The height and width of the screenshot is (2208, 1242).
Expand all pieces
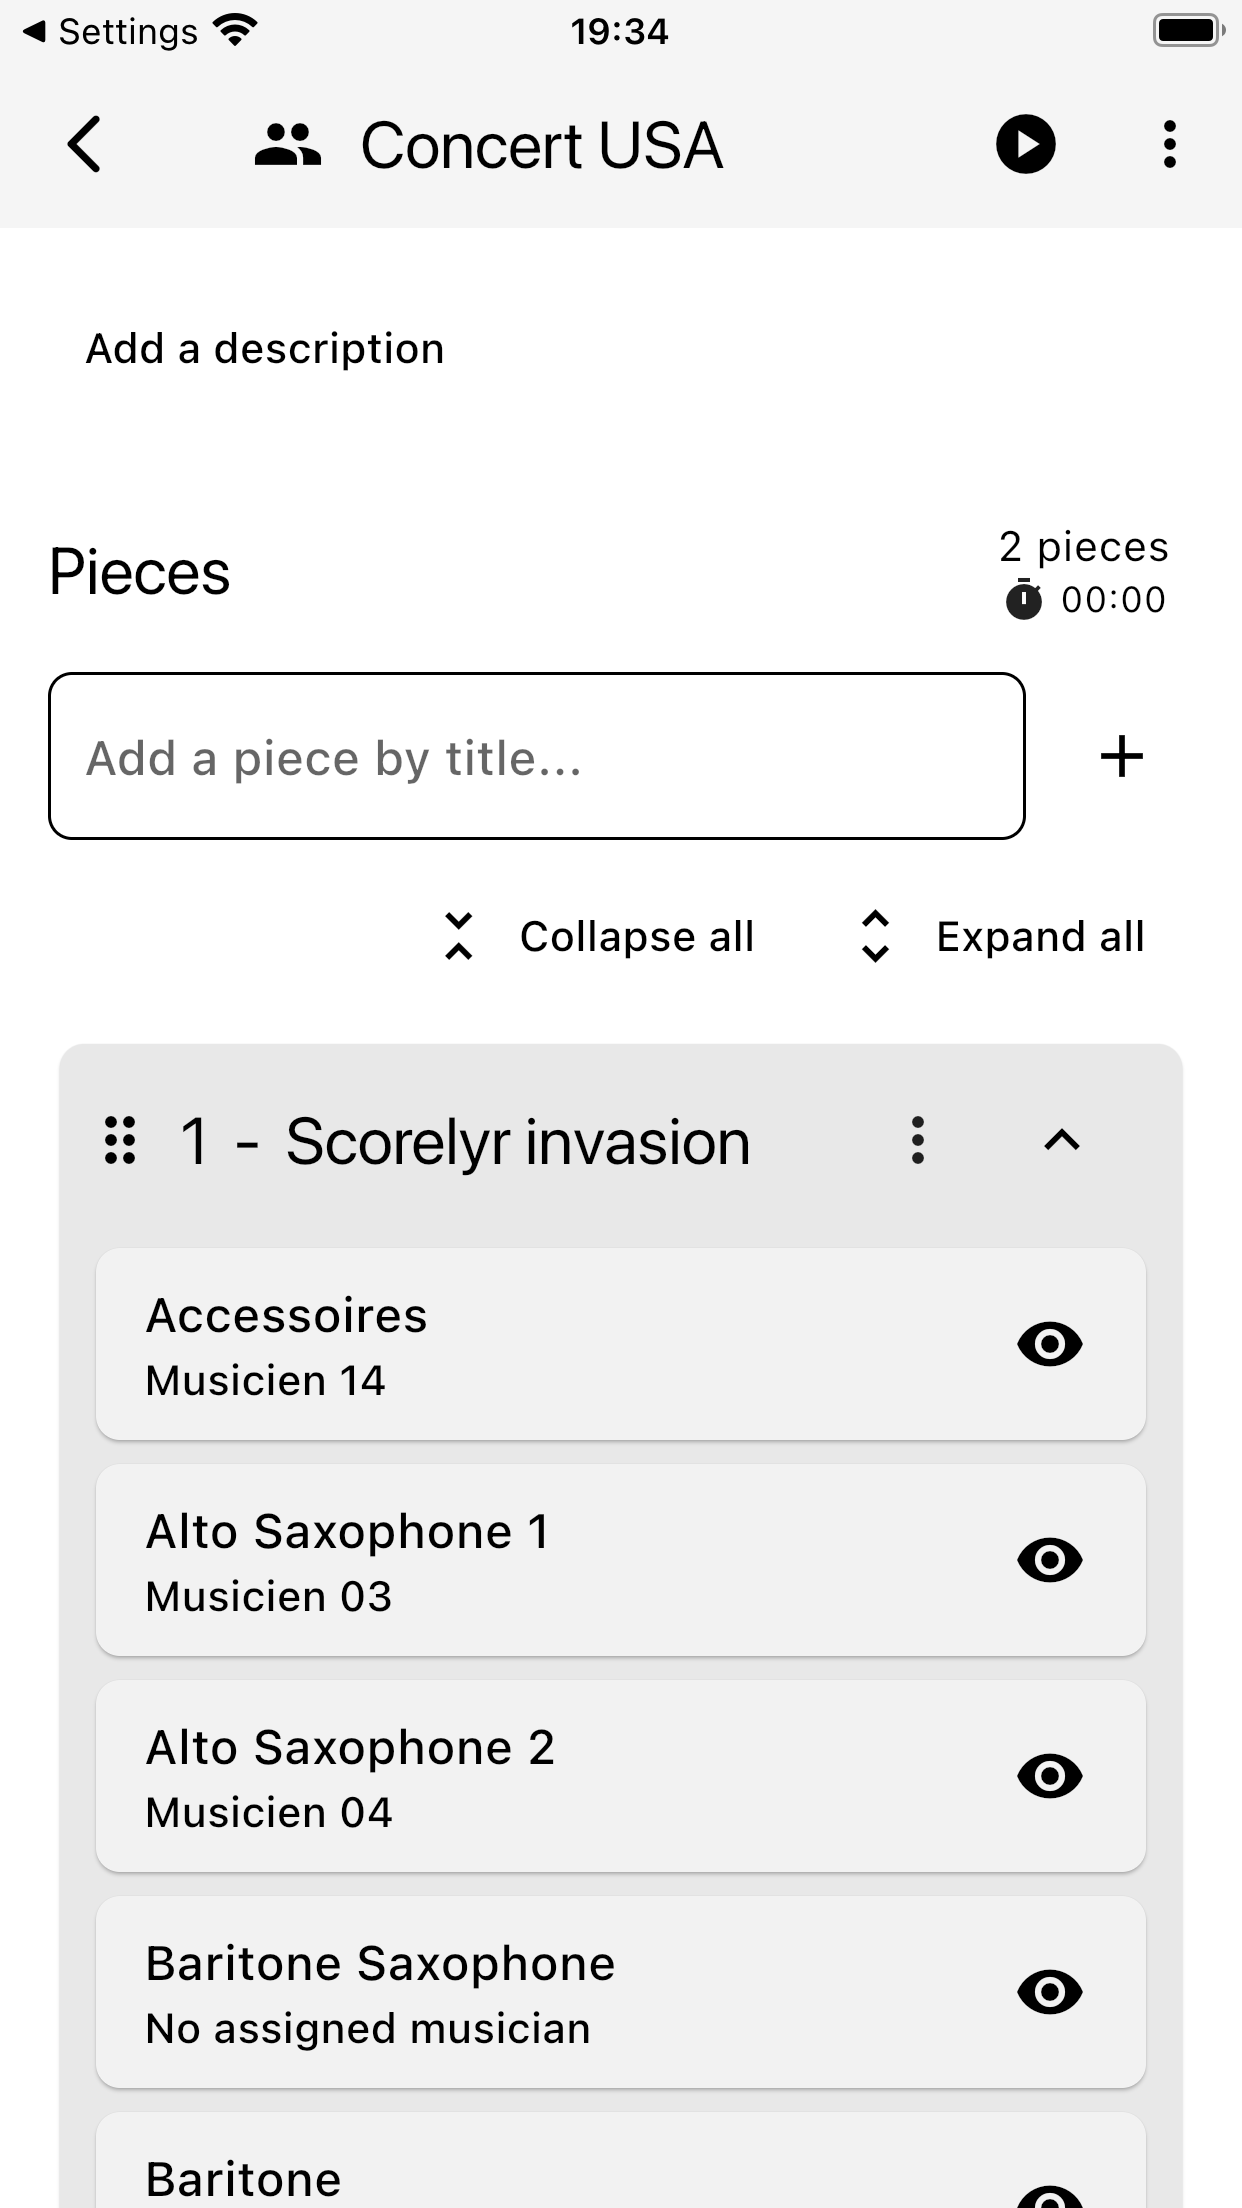[1002, 937]
